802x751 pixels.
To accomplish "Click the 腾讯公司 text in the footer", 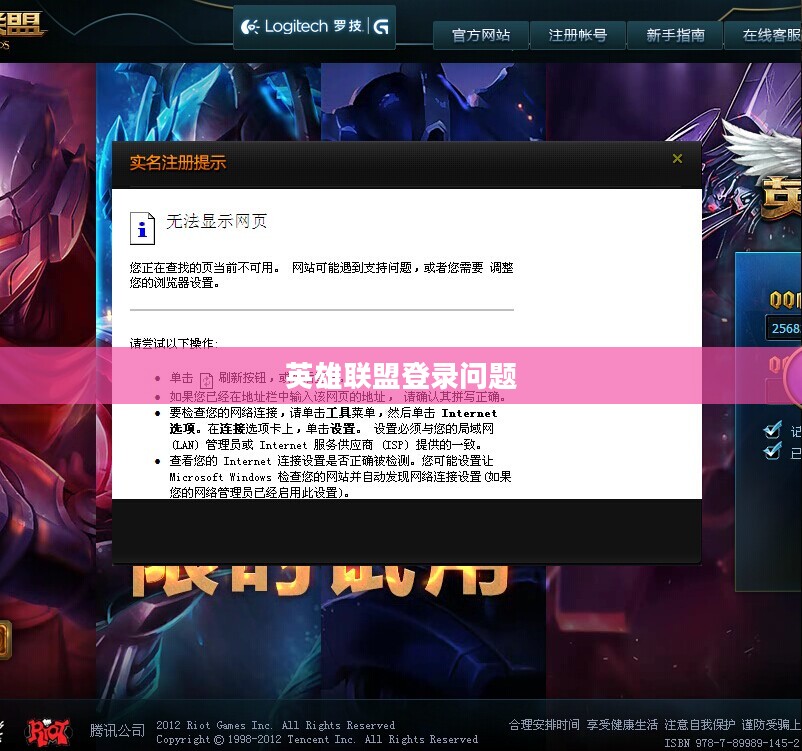I will 117,730.
